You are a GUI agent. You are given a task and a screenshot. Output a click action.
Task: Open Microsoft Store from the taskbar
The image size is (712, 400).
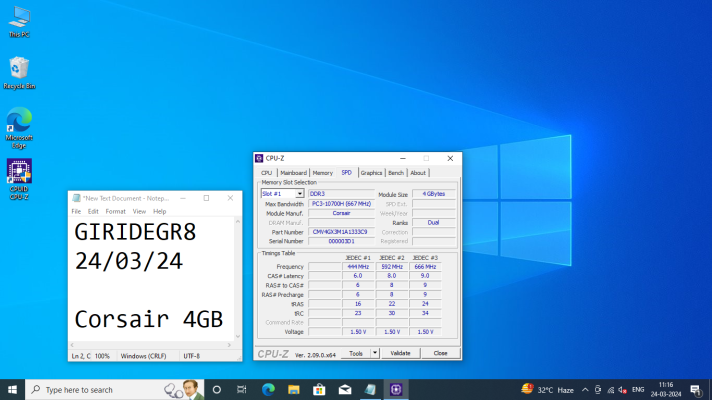tap(319, 390)
